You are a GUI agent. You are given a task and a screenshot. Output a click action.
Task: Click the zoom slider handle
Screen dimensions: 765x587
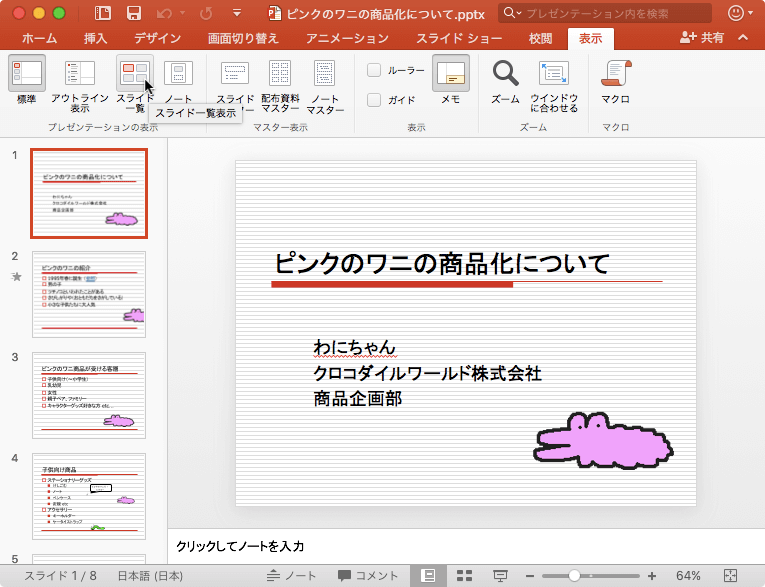[x=574, y=576]
